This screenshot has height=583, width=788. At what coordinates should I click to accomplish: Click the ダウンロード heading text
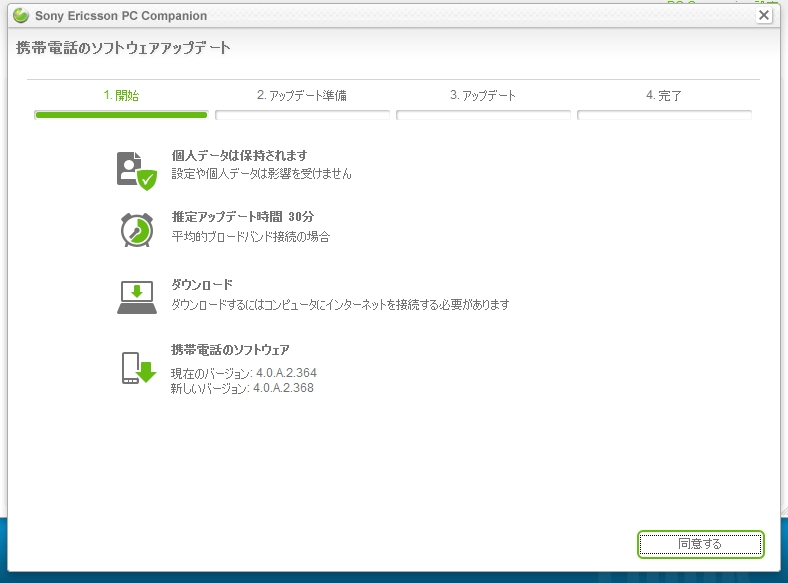pyautogui.click(x=202, y=285)
